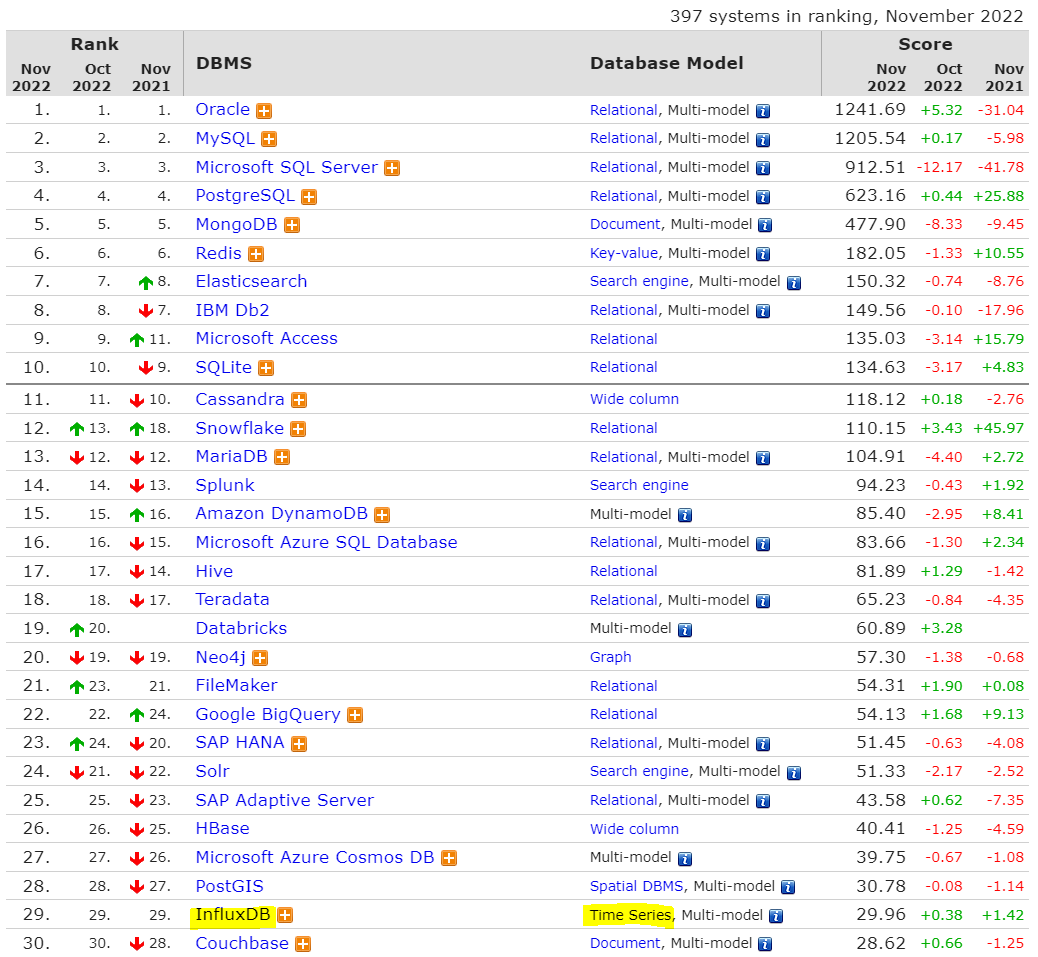
Task: Click the info icon in the Solr row
Action: (794, 773)
